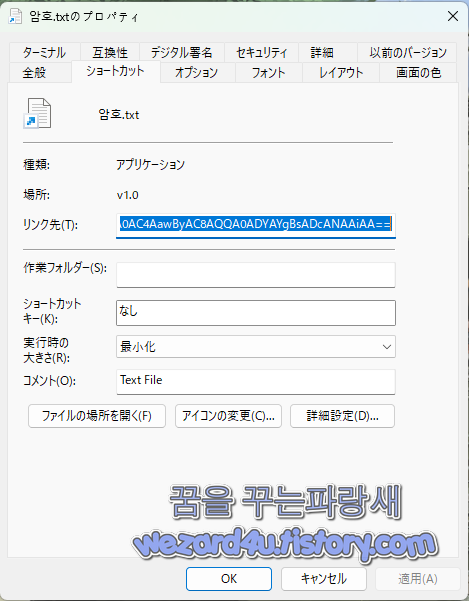
Task: Open the 画面の色 tab
Action: click(x=418, y=72)
